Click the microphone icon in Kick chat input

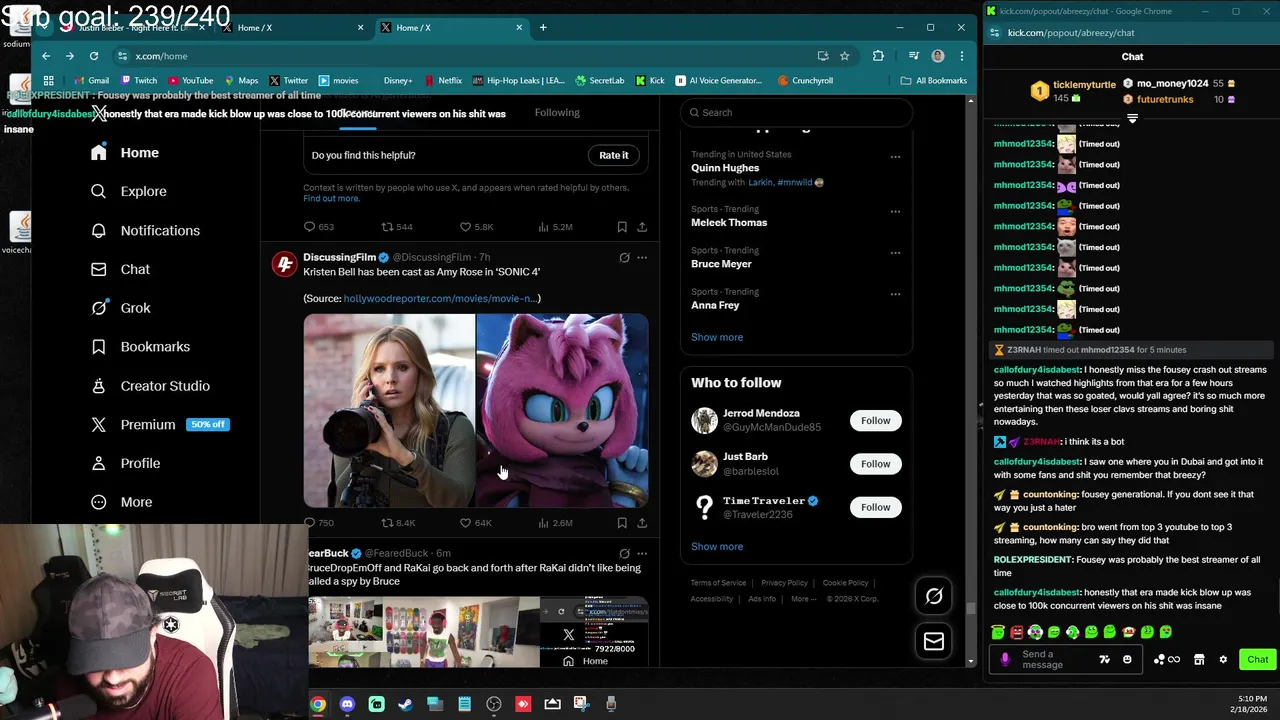click(1005, 660)
